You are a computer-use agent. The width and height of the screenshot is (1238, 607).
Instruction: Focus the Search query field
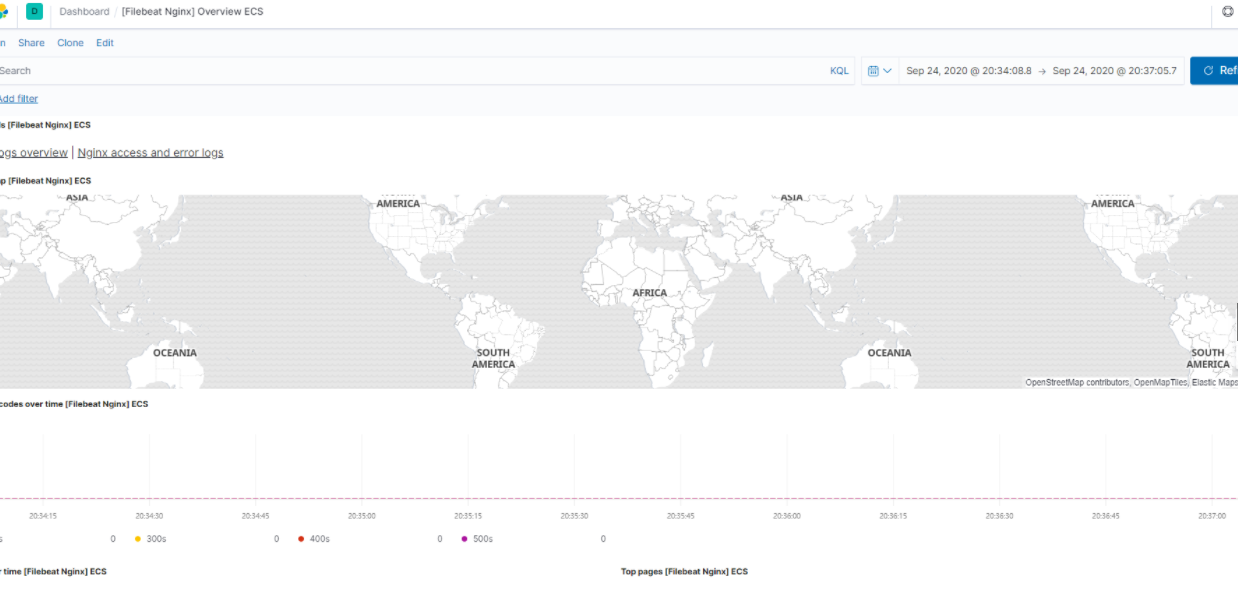410,71
